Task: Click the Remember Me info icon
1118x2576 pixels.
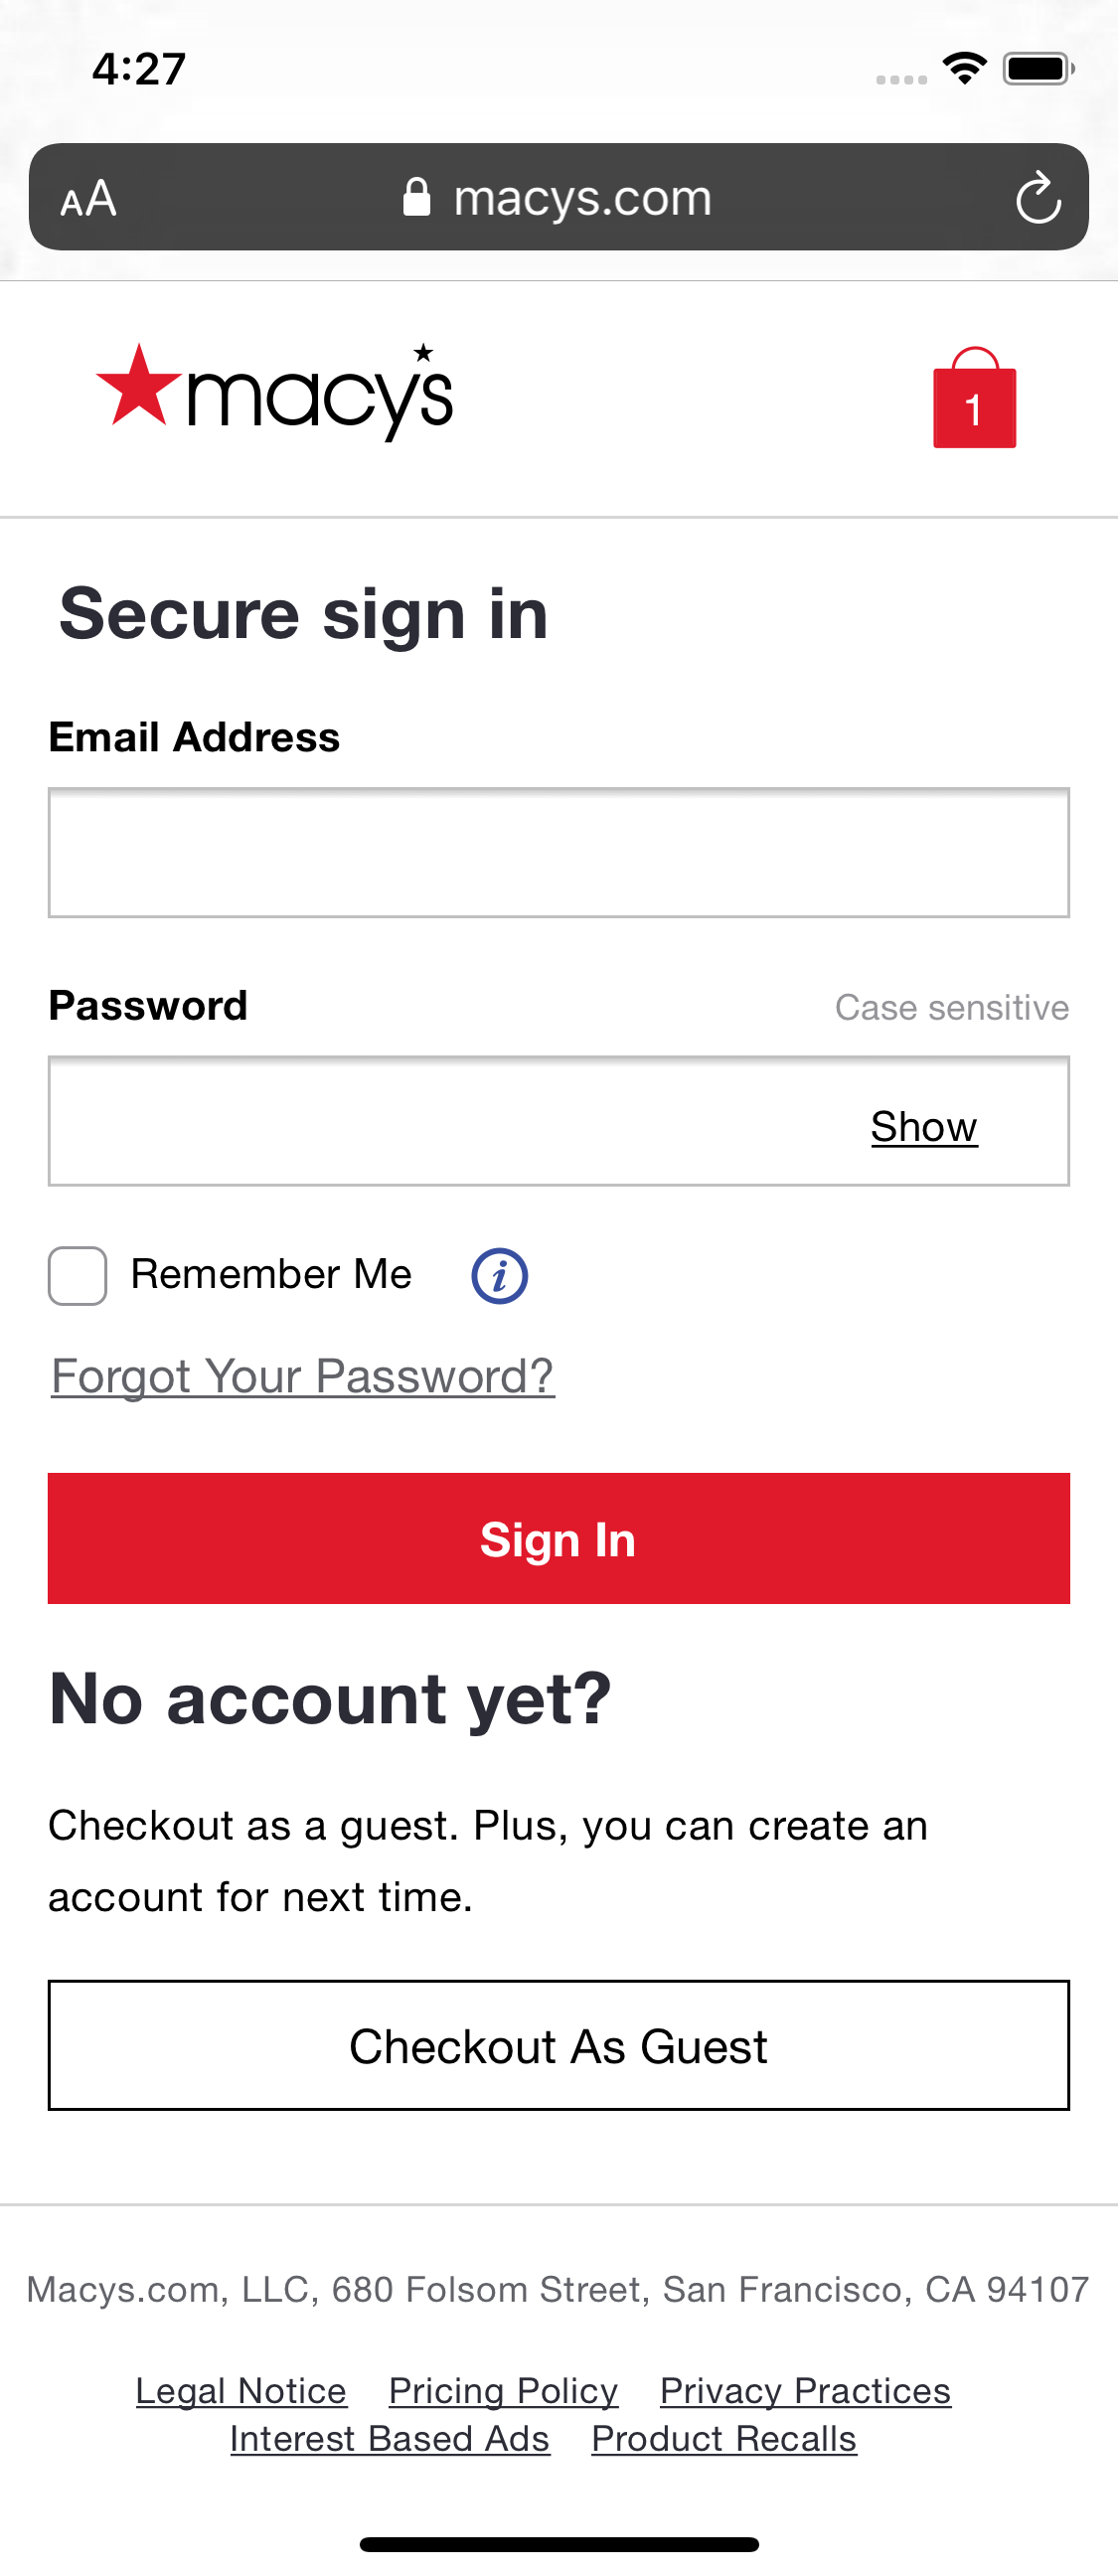Action: [x=498, y=1275]
